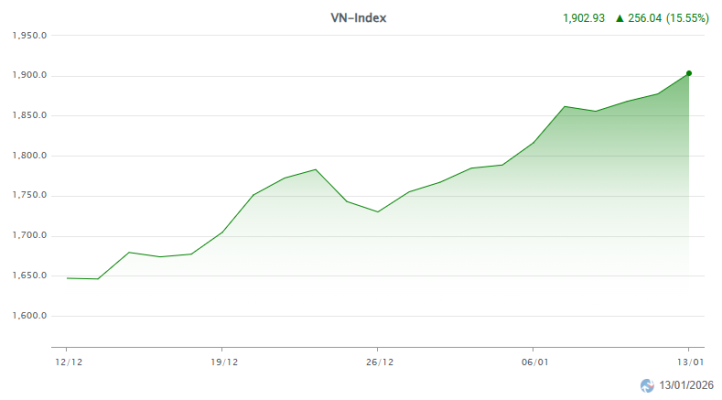Click the line's data point at 06/01
722x400 pixels.
(533, 142)
